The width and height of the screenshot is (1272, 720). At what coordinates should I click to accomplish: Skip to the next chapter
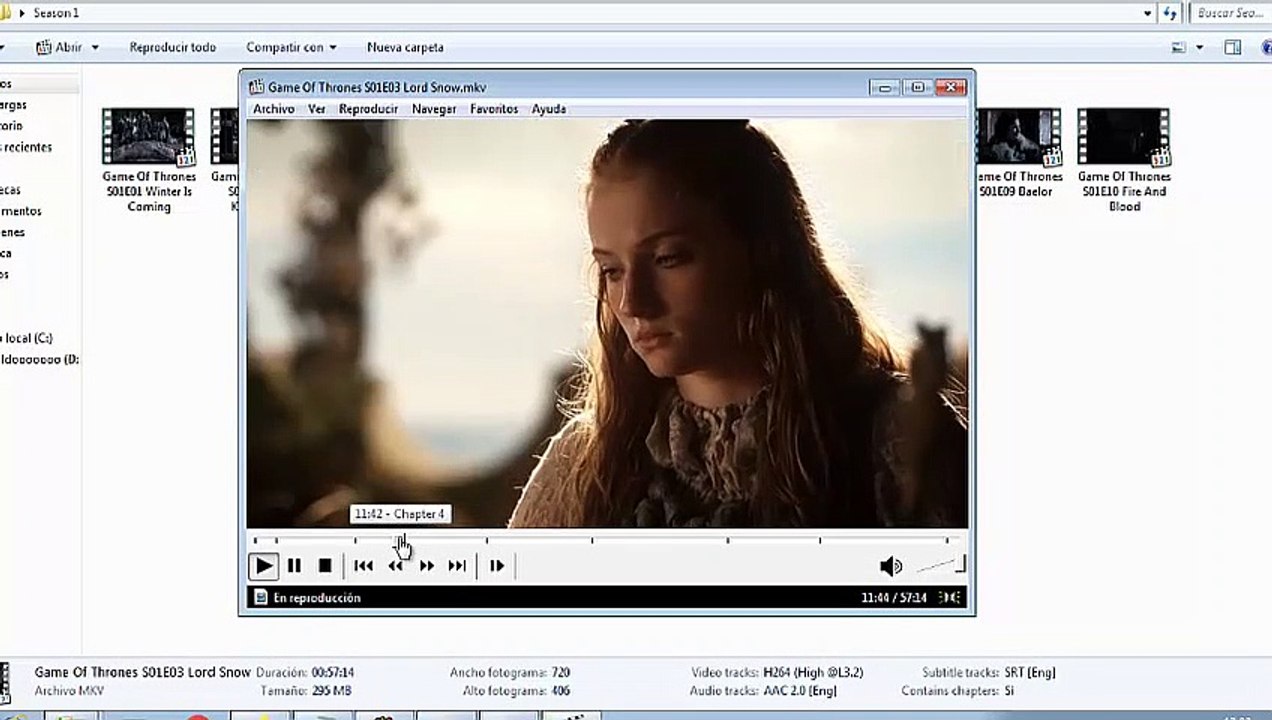457,566
